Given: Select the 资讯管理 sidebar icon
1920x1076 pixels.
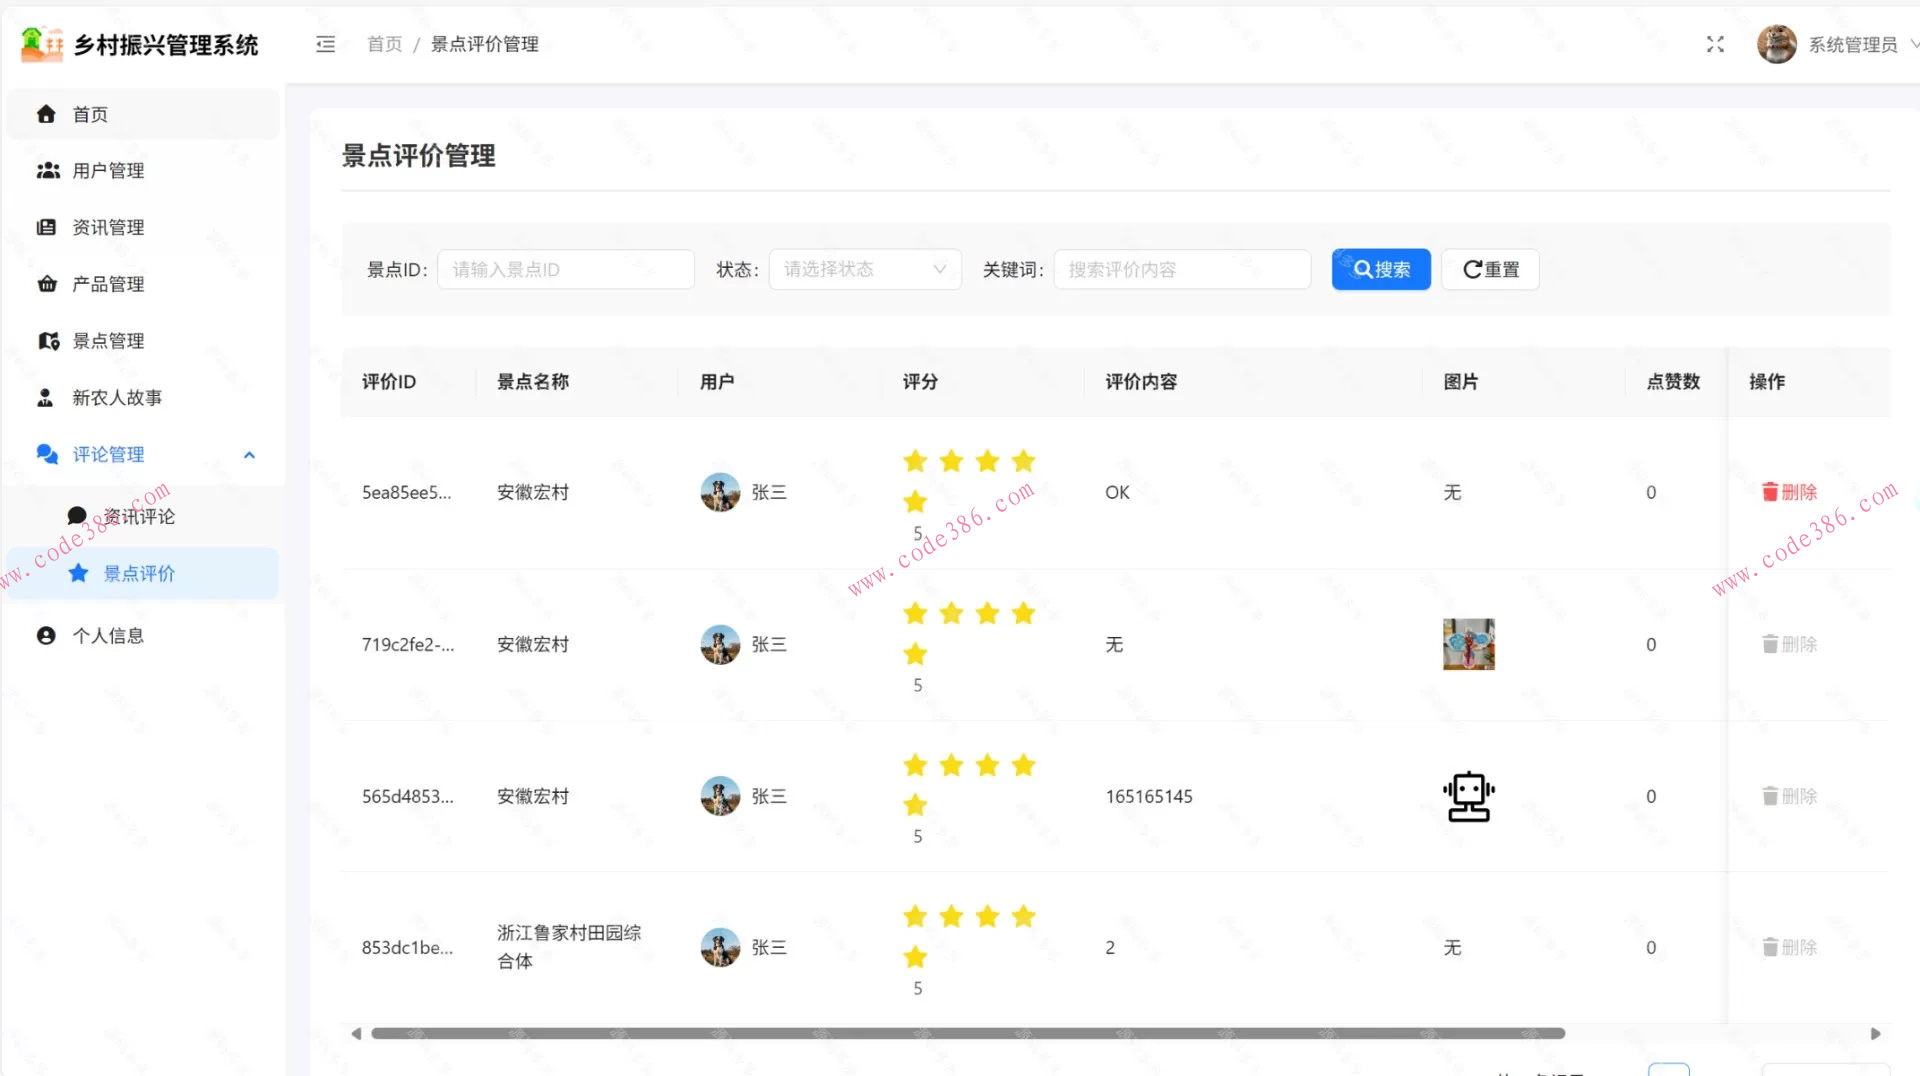Looking at the screenshot, I should pyautogui.click(x=47, y=227).
